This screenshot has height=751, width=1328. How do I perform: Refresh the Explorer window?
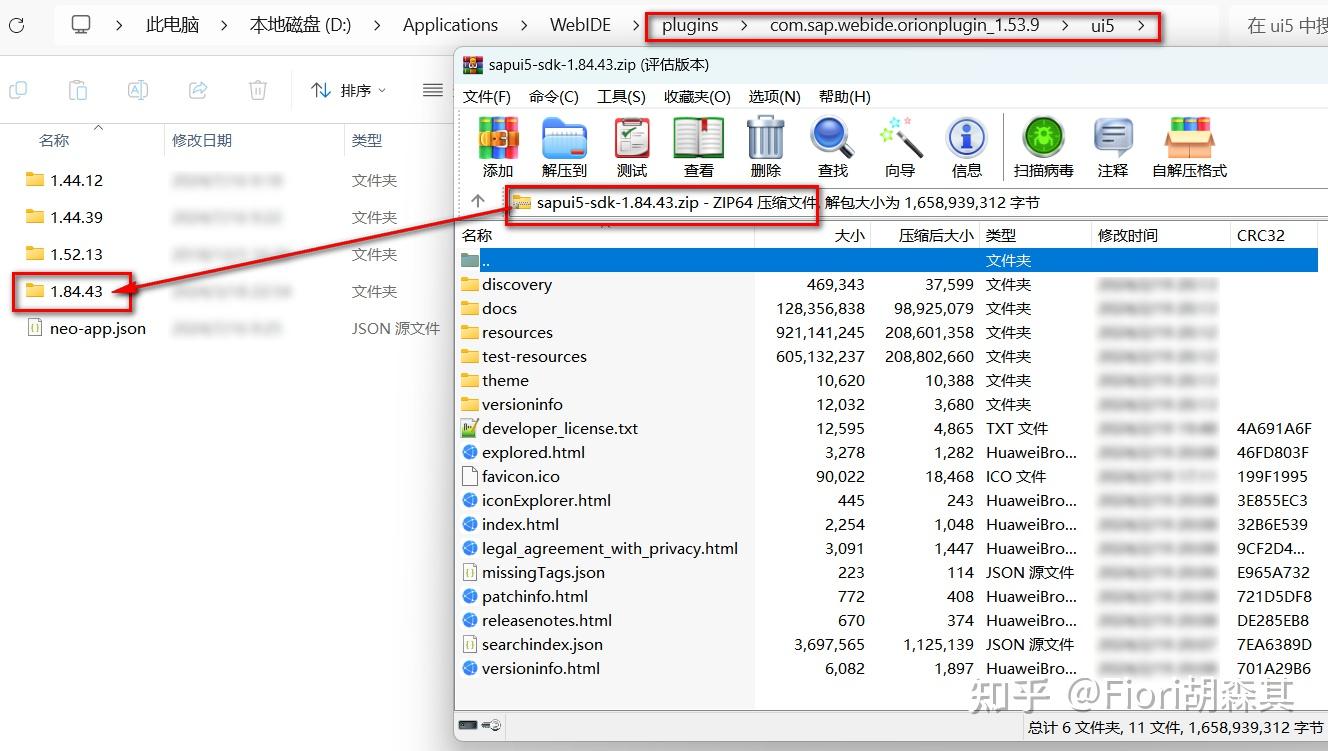[16, 25]
